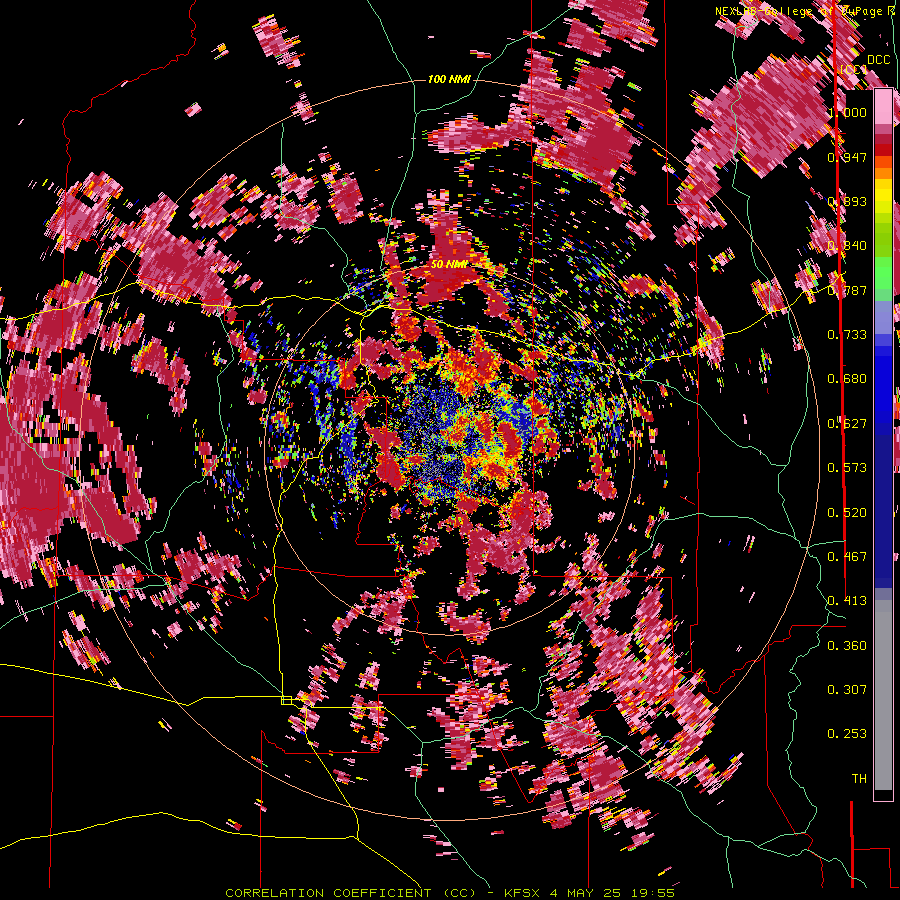The height and width of the screenshot is (900, 900).
Task: Click the 0.840 scale value
Action: coord(847,246)
